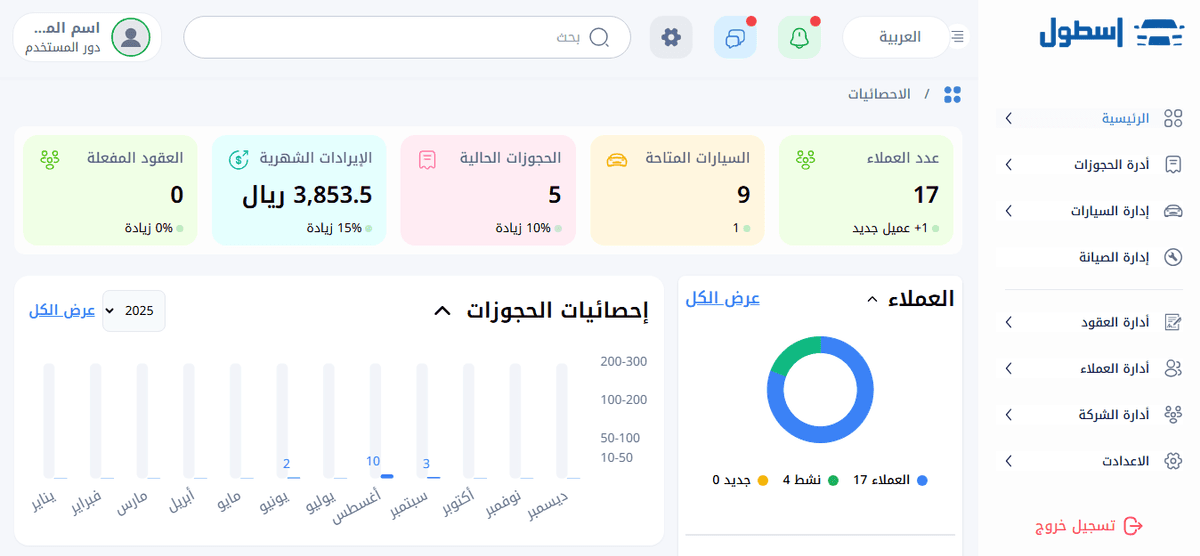The width and height of the screenshot is (1200, 556).
Task: Toggle the sidebar collapse menu icon
Action: [x=957, y=37]
